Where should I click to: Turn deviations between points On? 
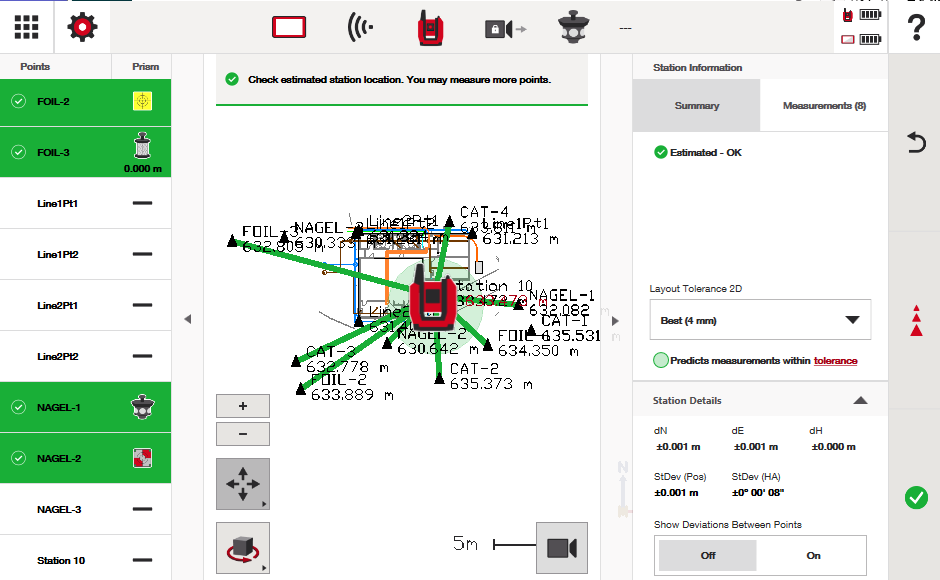(813, 555)
